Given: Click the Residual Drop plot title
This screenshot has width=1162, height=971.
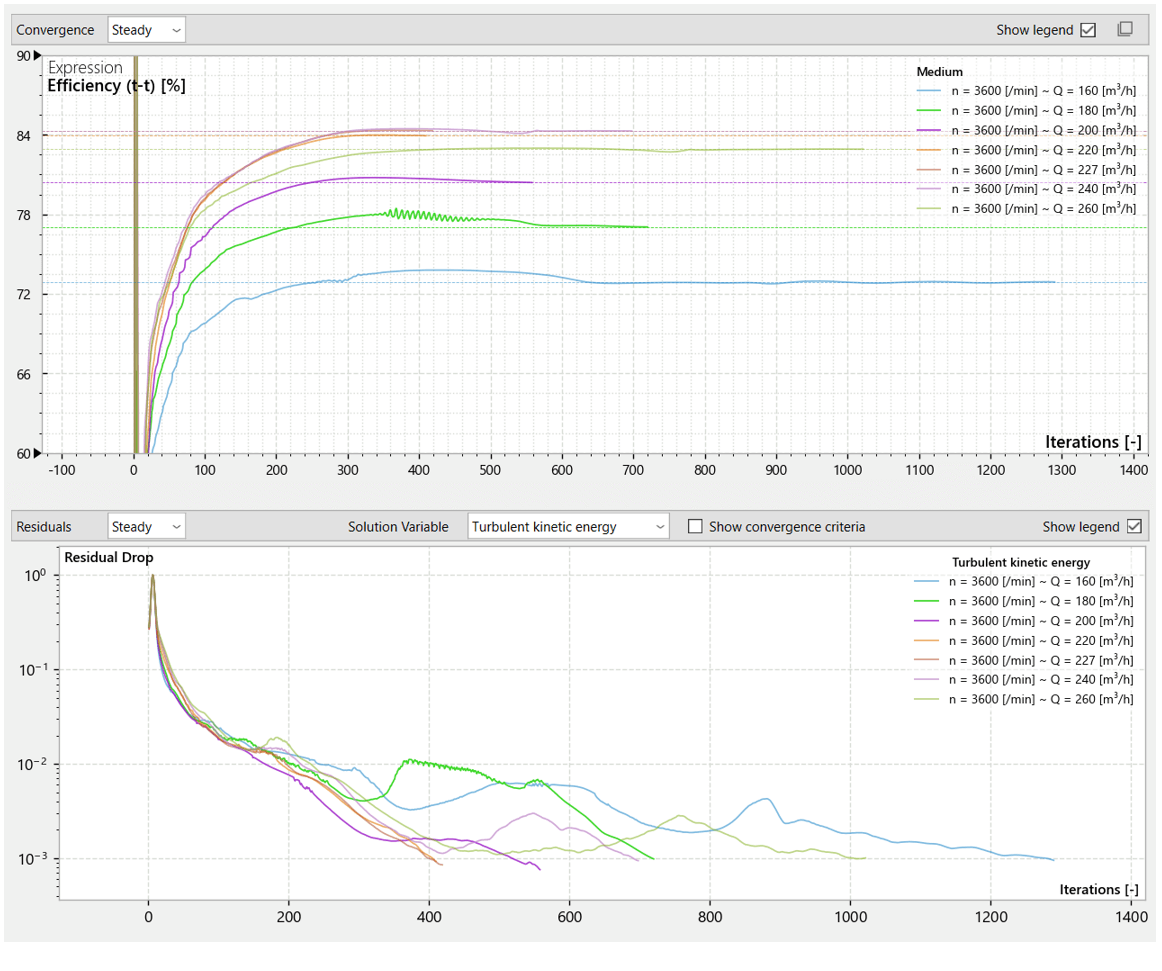Looking at the screenshot, I should coord(109,557).
